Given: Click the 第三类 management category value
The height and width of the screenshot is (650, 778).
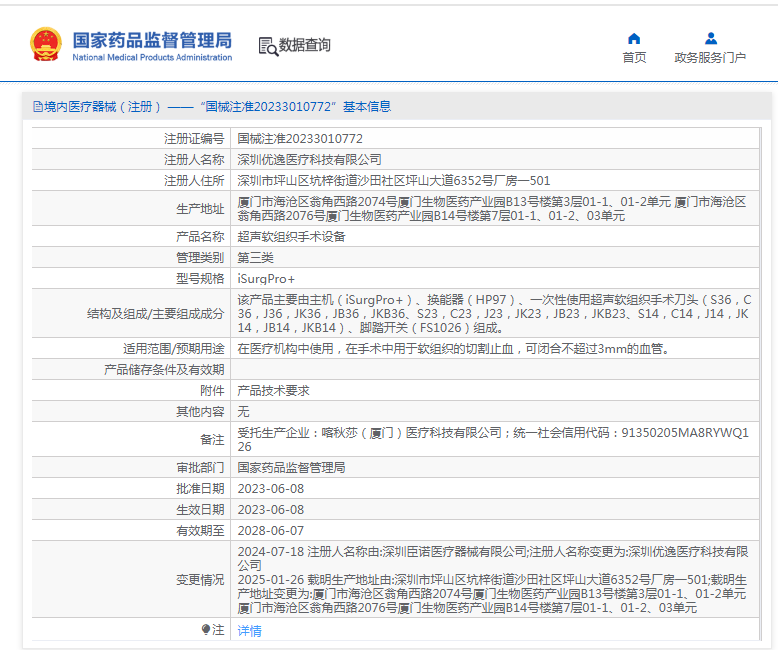Looking at the screenshot, I should coord(255,258).
